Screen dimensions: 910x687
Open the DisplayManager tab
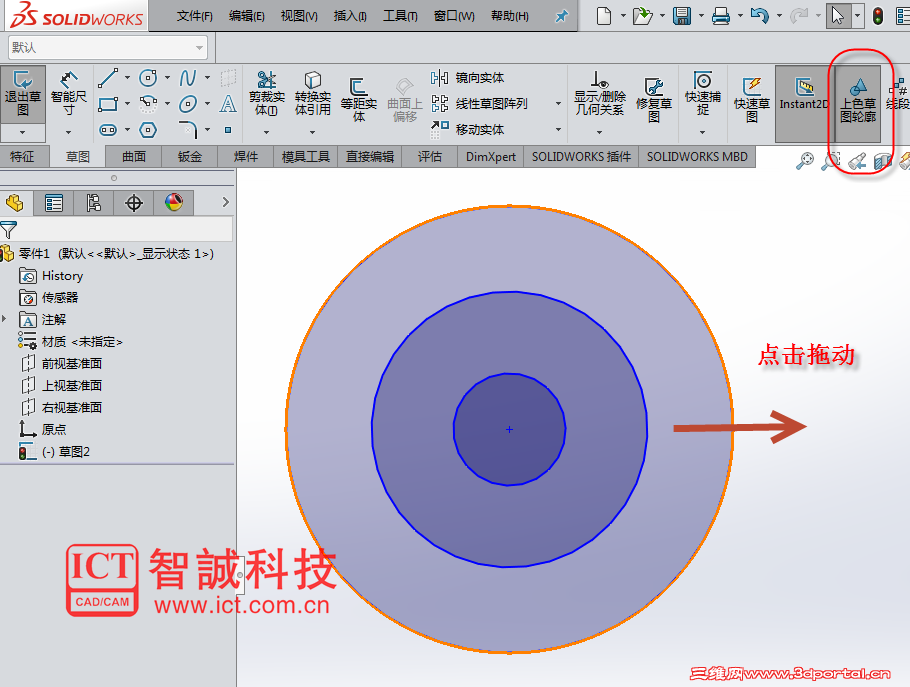[174, 203]
